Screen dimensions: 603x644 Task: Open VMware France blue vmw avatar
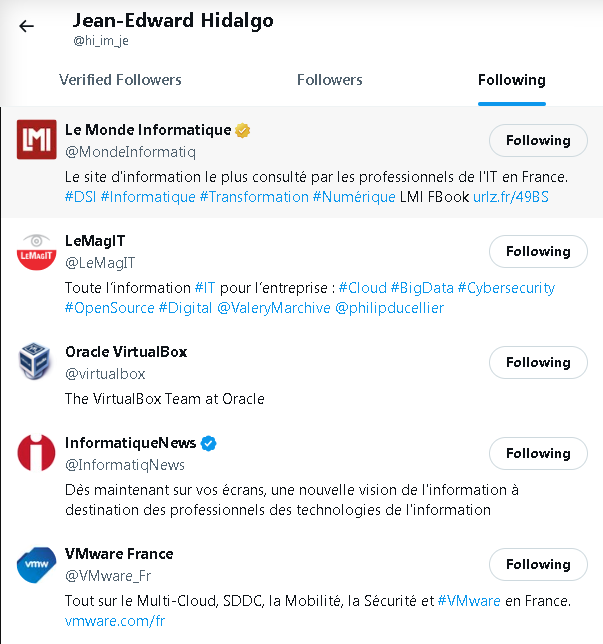click(37, 564)
